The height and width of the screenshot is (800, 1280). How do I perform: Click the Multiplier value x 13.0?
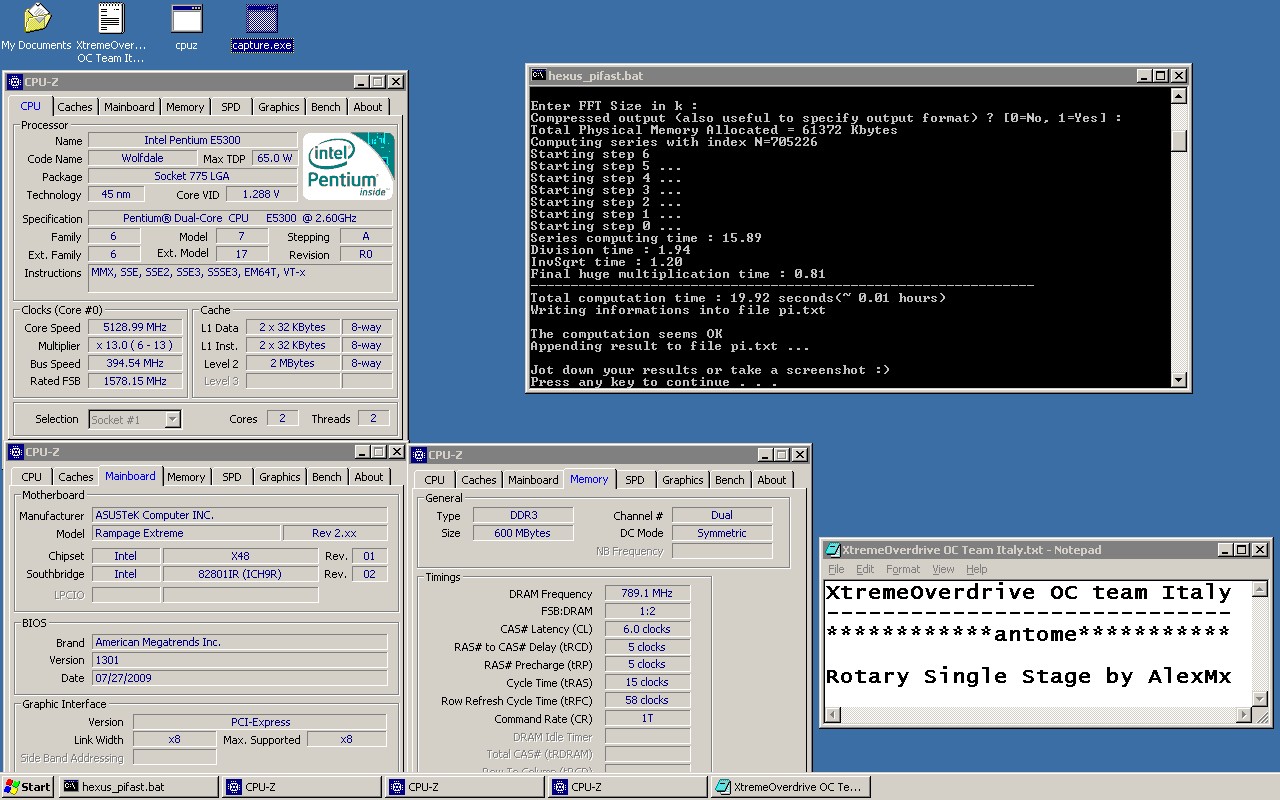click(x=135, y=345)
